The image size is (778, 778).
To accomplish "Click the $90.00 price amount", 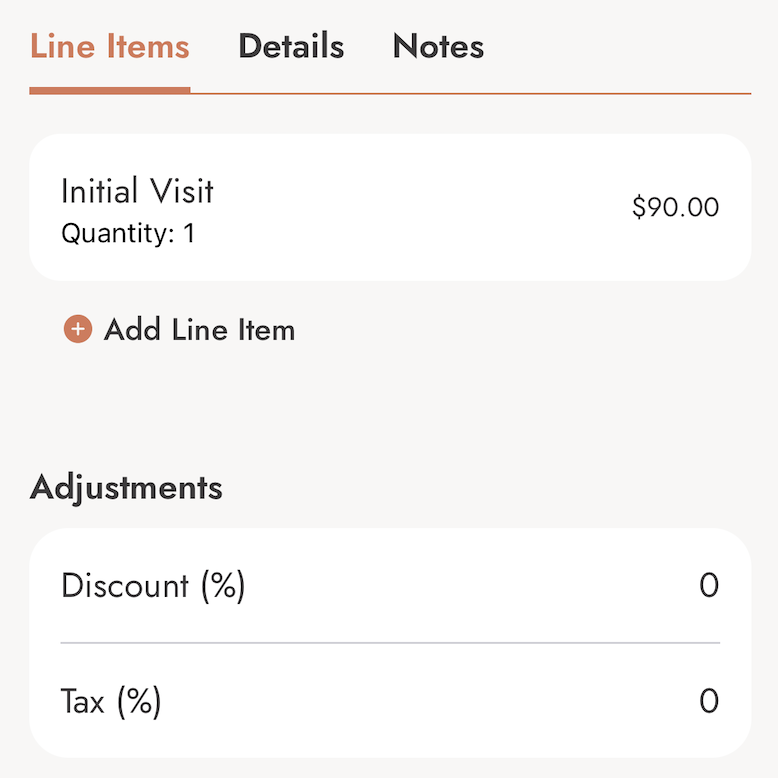I will 675,208.
